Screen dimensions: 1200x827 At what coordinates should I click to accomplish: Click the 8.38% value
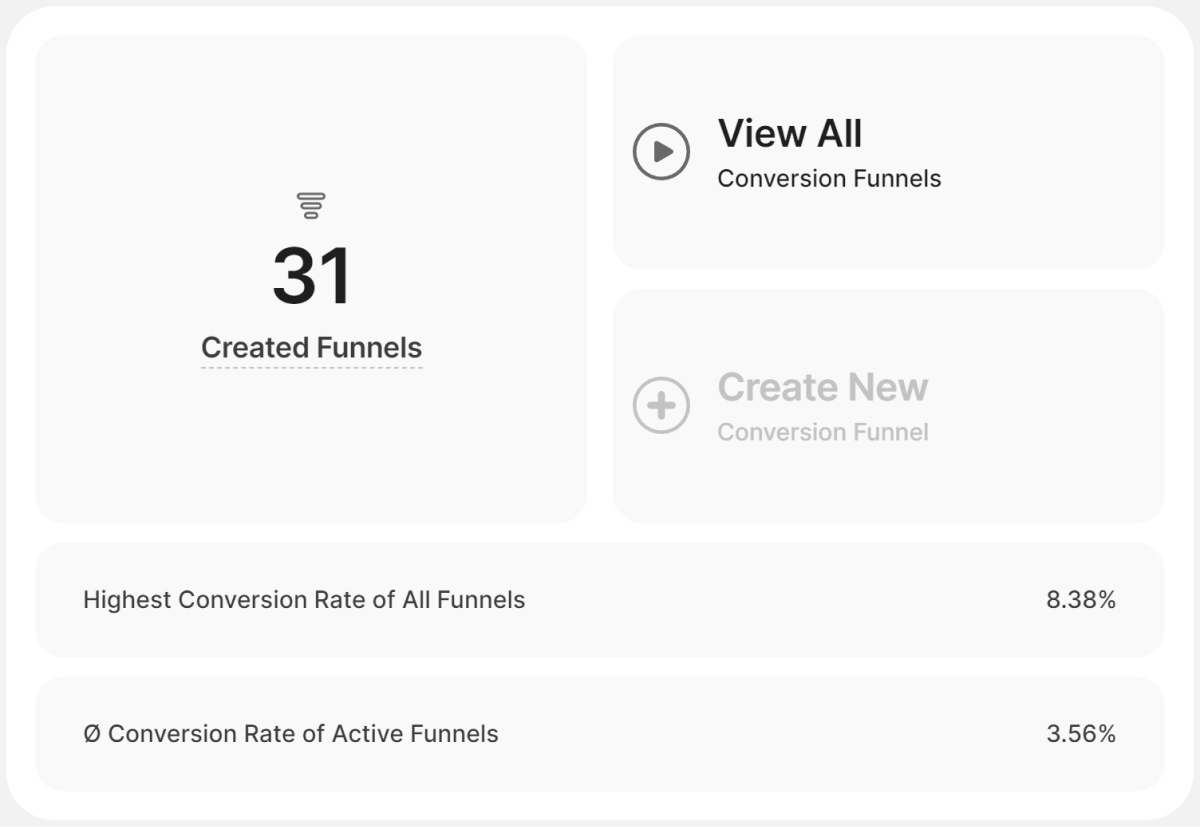point(1080,600)
